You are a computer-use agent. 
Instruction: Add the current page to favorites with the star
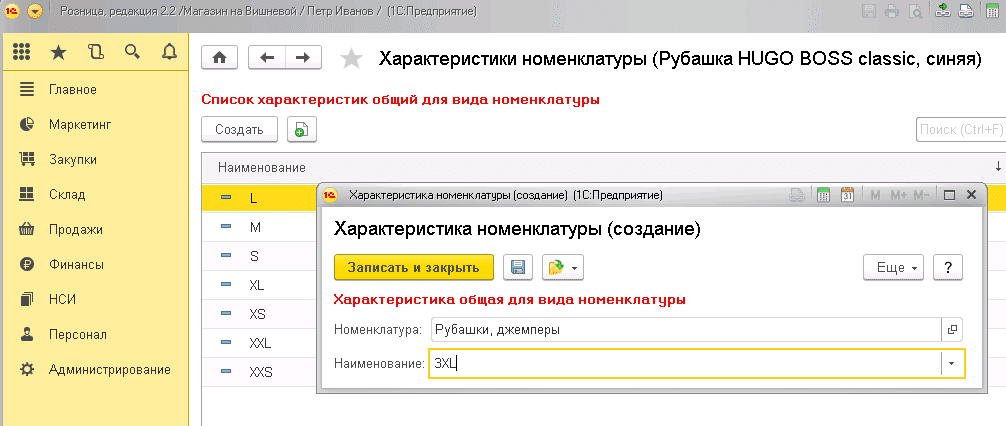(x=351, y=59)
